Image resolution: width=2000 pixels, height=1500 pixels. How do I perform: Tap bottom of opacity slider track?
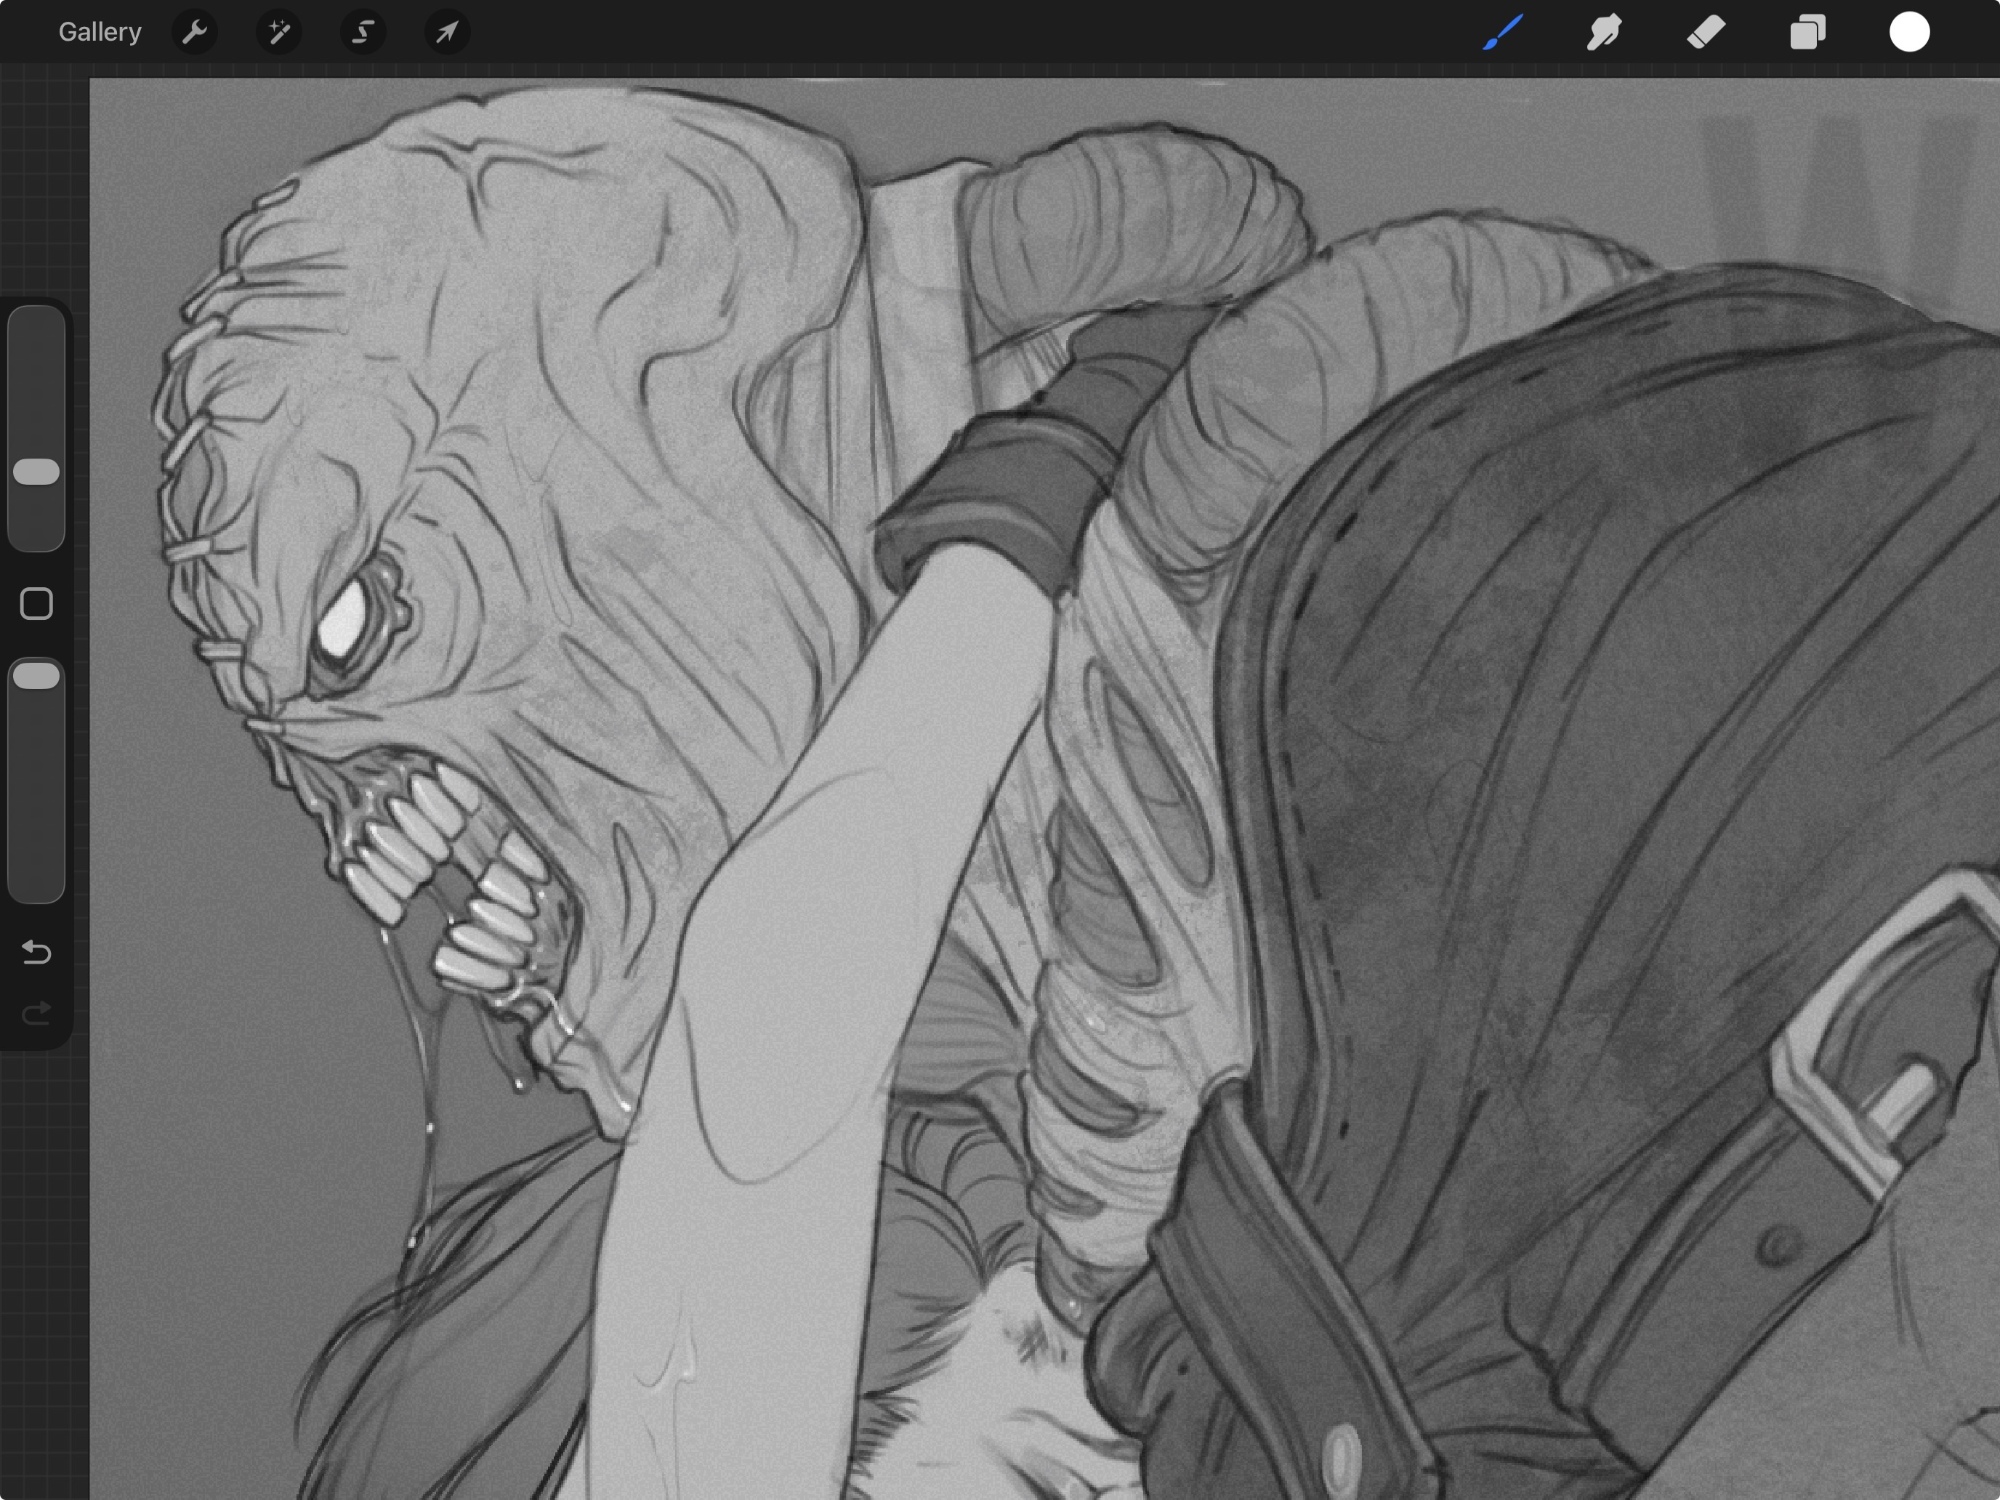click(37, 885)
